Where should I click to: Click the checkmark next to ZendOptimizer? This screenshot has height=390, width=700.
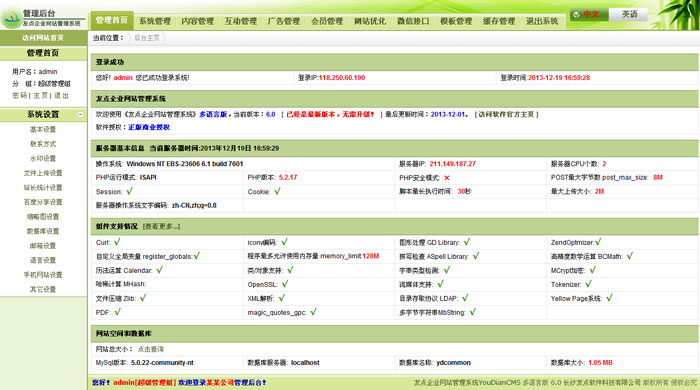598,242
